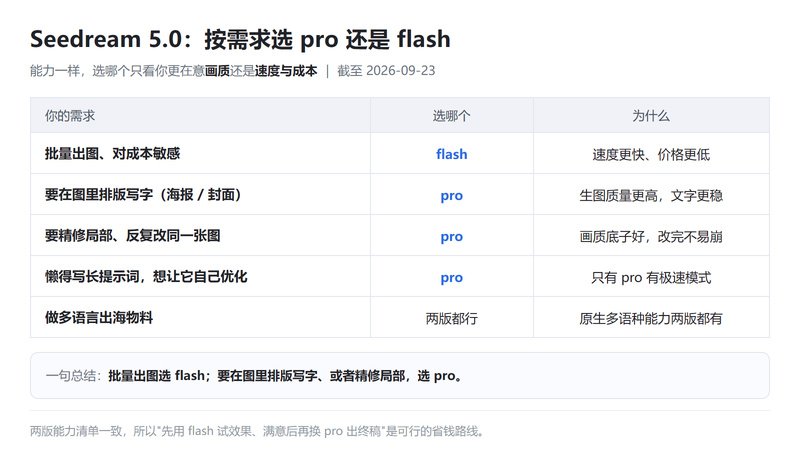Click the '为什么' column header
Screen dimensions: 800x462
[x=651, y=116]
